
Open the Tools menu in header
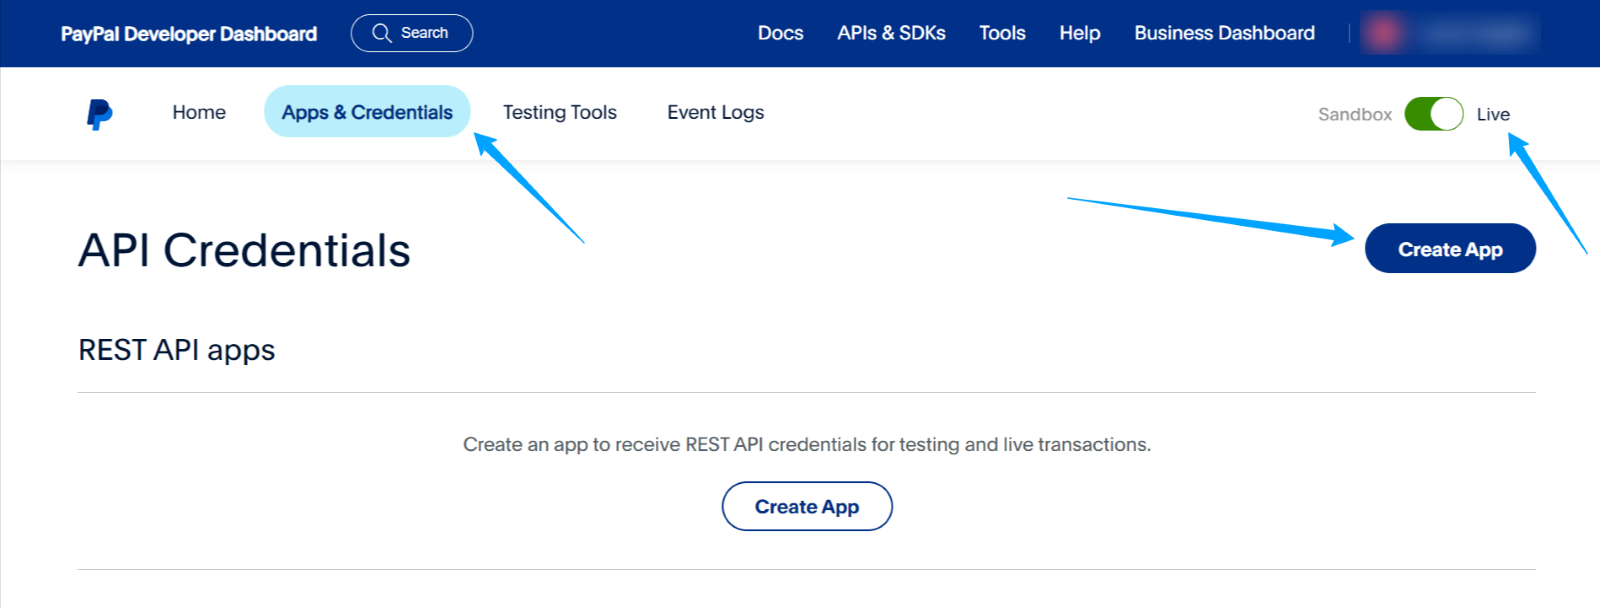coord(1002,33)
